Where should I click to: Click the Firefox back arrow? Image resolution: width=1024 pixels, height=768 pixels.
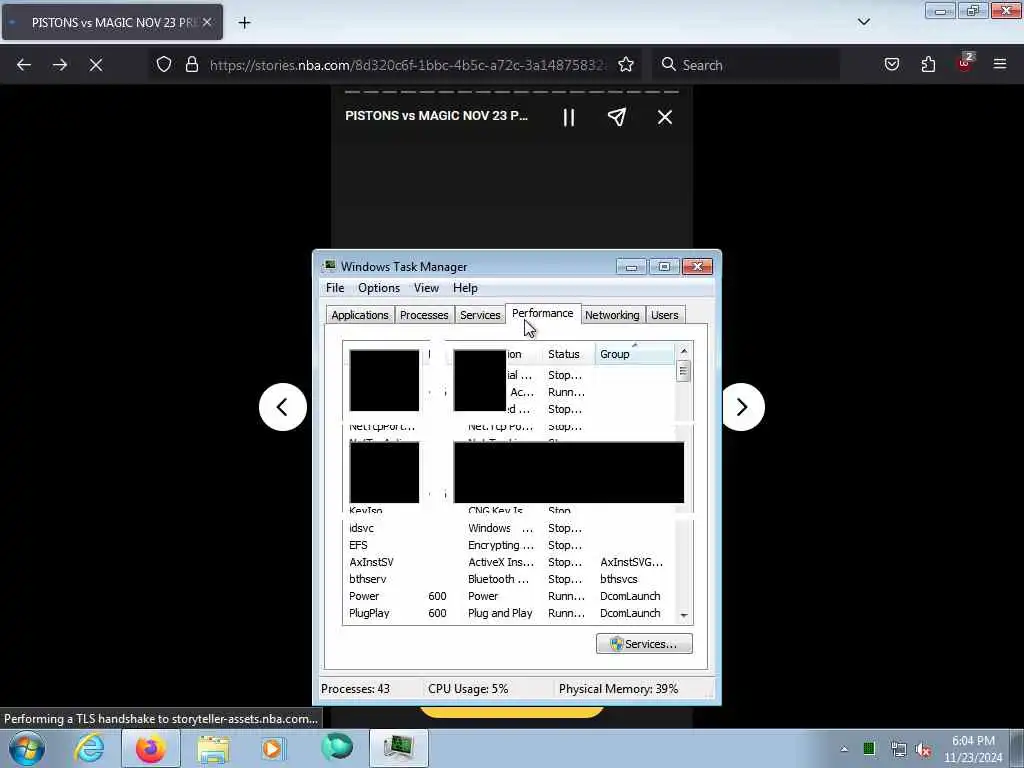point(24,65)
